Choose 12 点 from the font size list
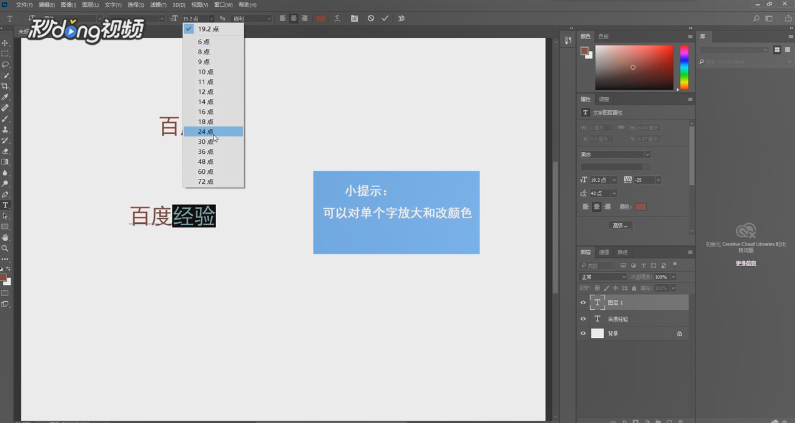 213,92
